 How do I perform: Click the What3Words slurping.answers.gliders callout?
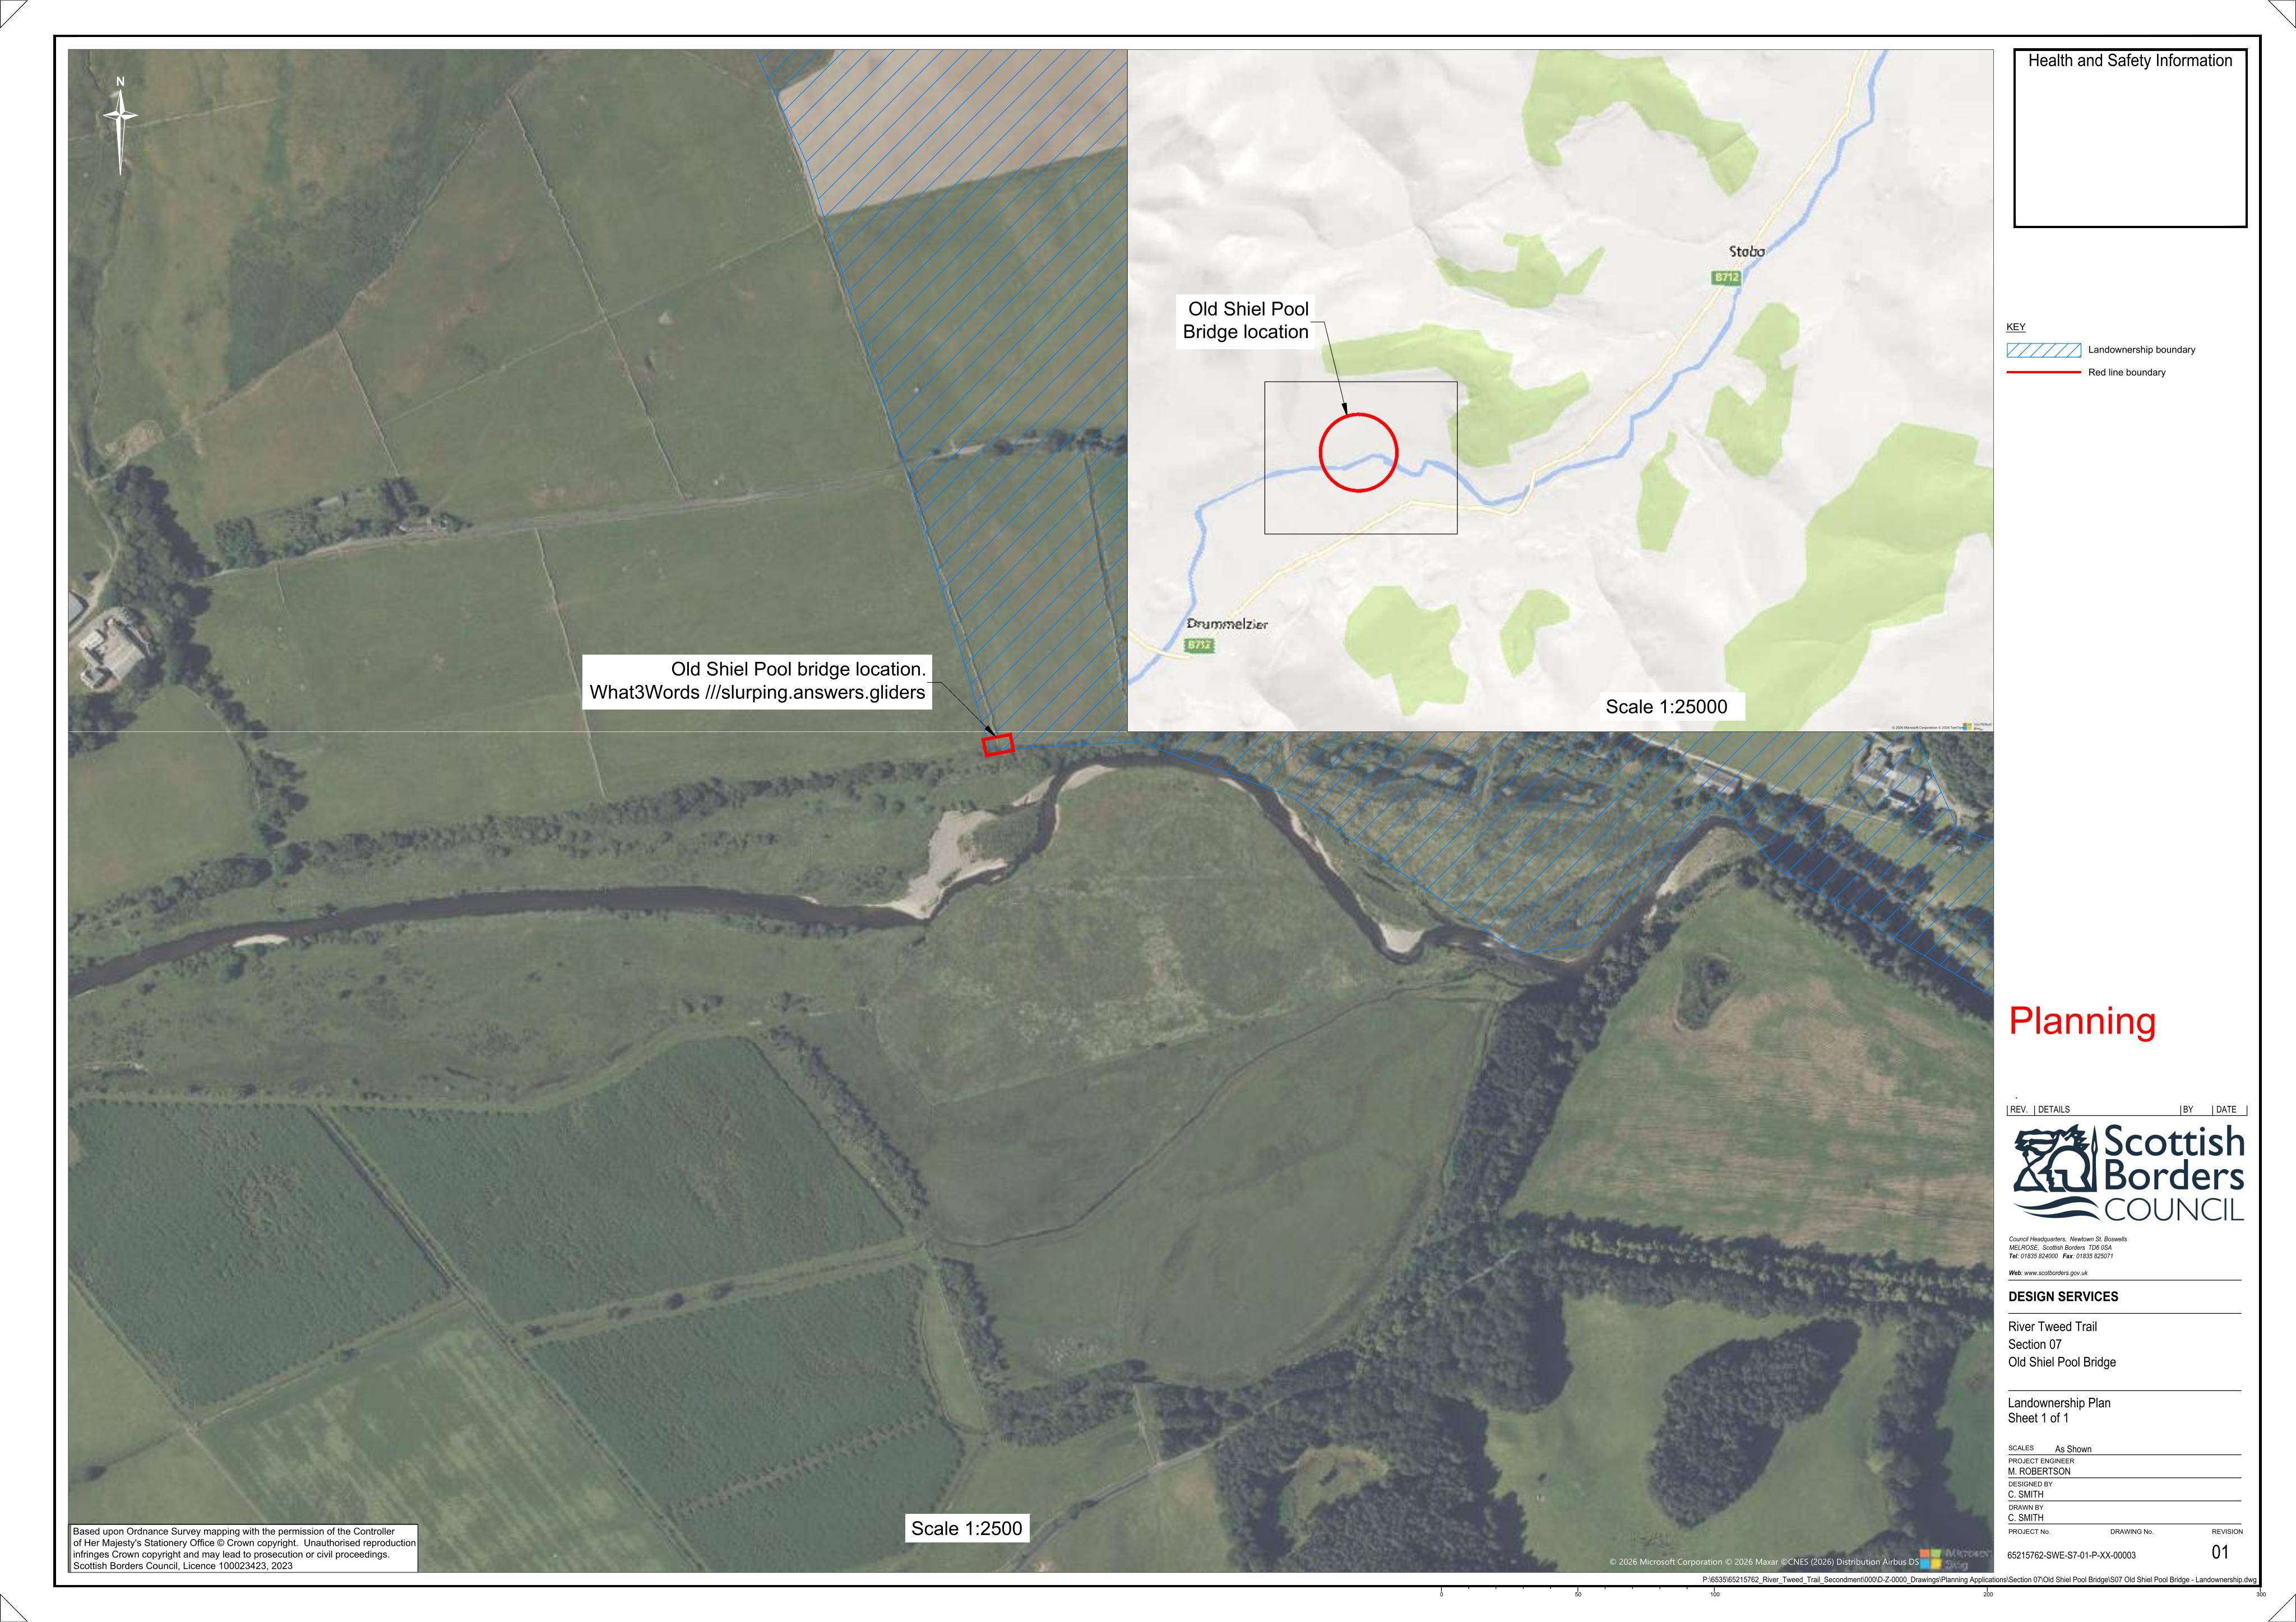[x=757, y=681]
